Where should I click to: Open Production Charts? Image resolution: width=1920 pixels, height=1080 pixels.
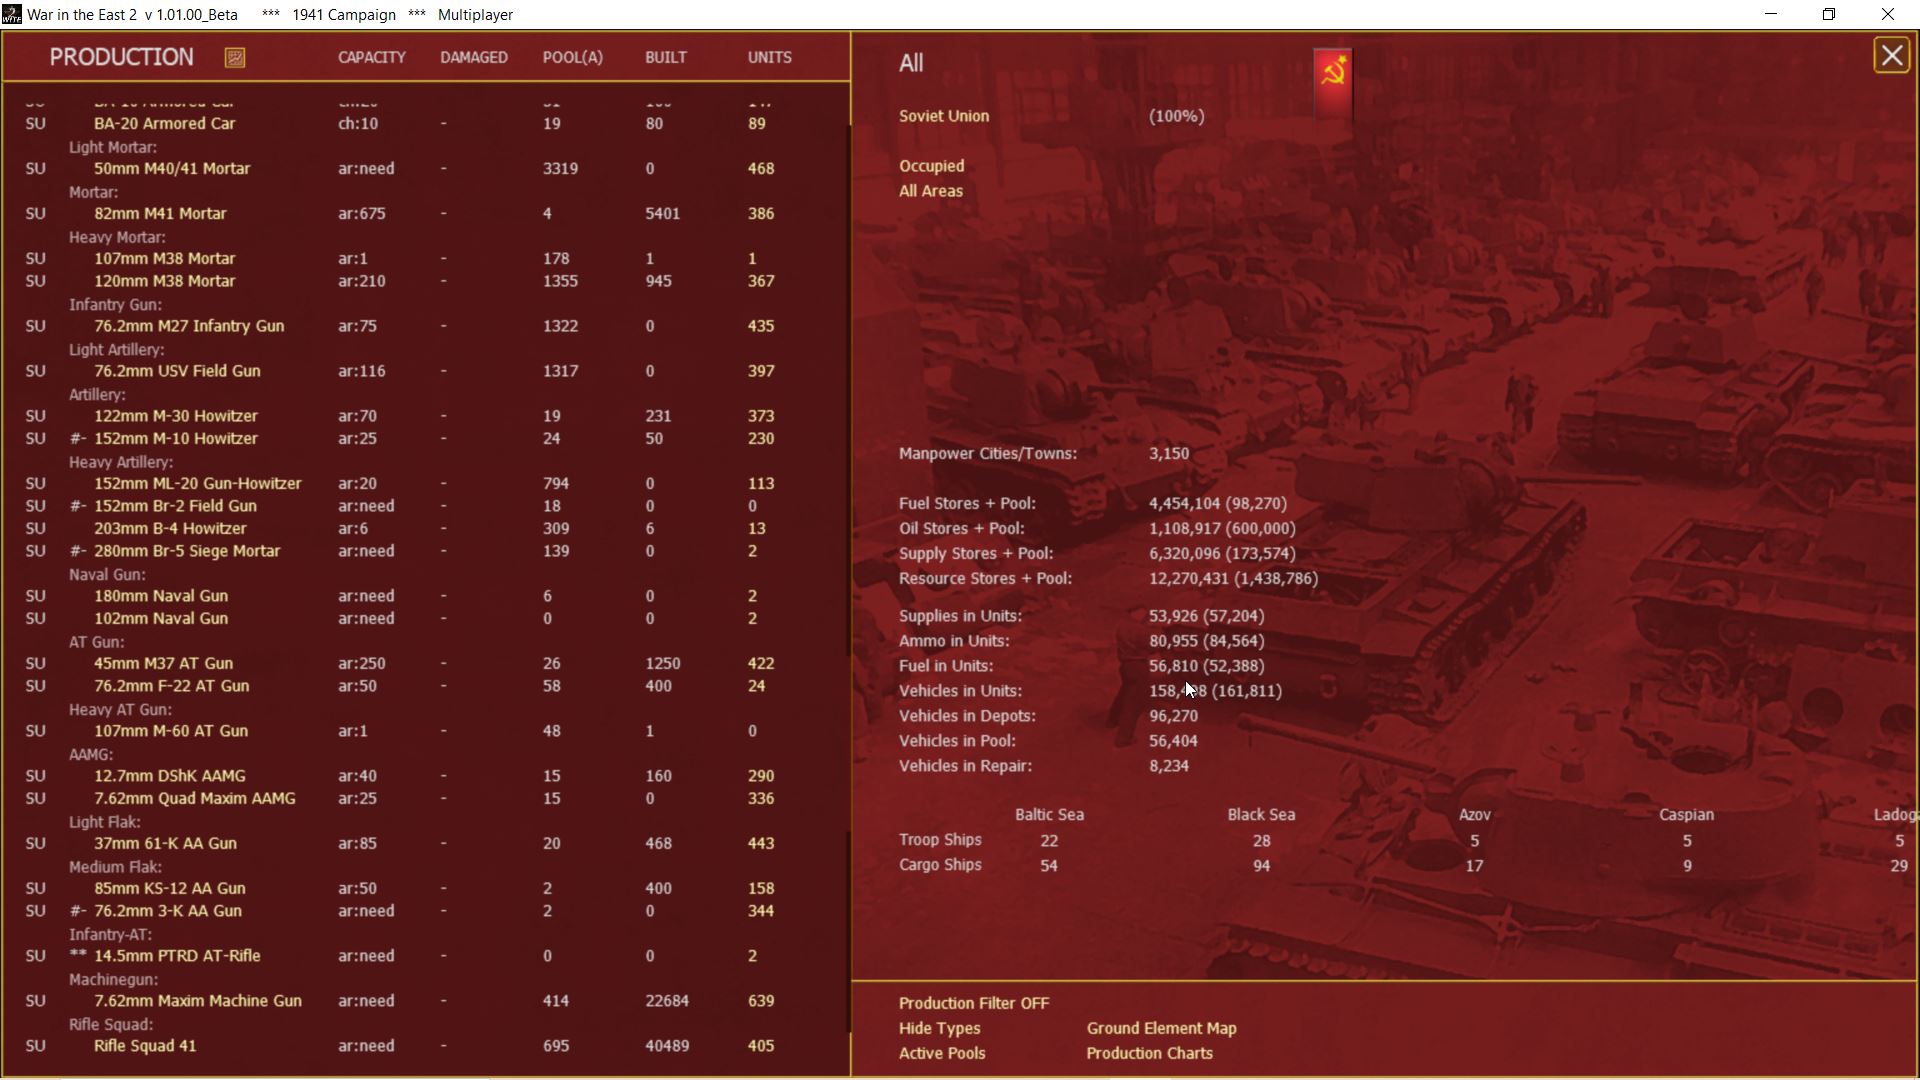point(1149,1053)
